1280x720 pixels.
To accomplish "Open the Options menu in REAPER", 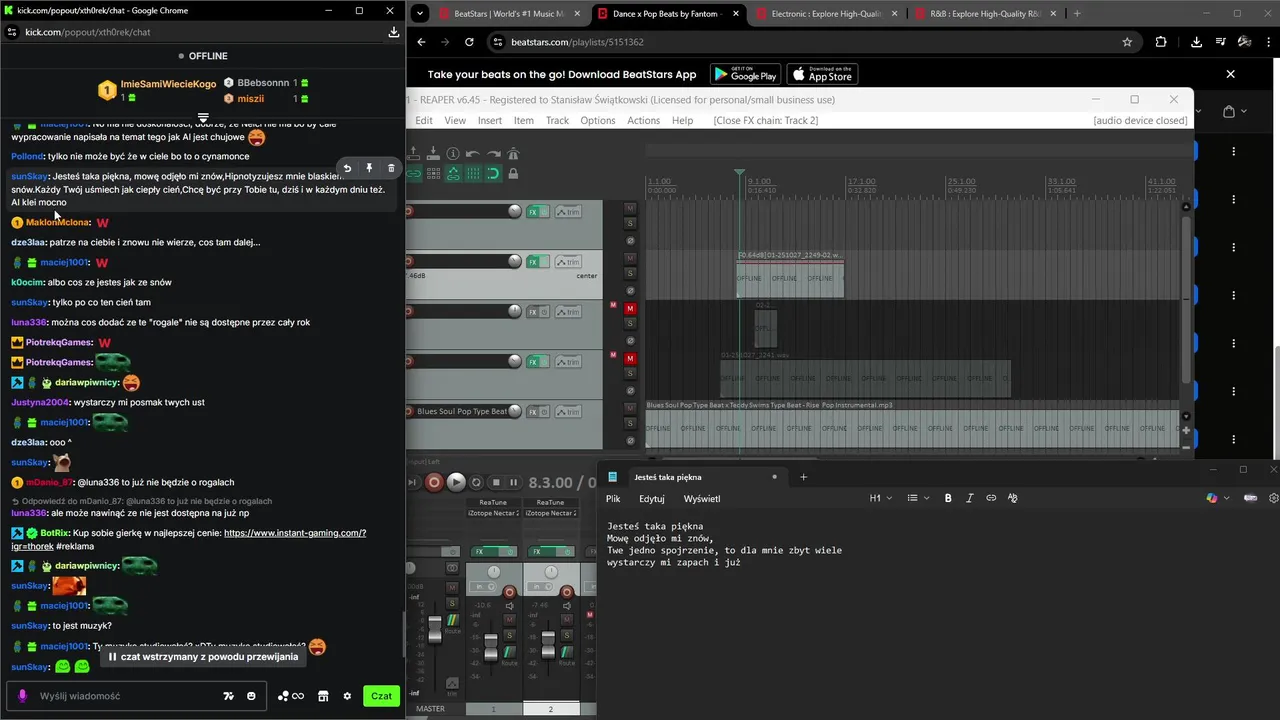I will [x=598, y=120].
